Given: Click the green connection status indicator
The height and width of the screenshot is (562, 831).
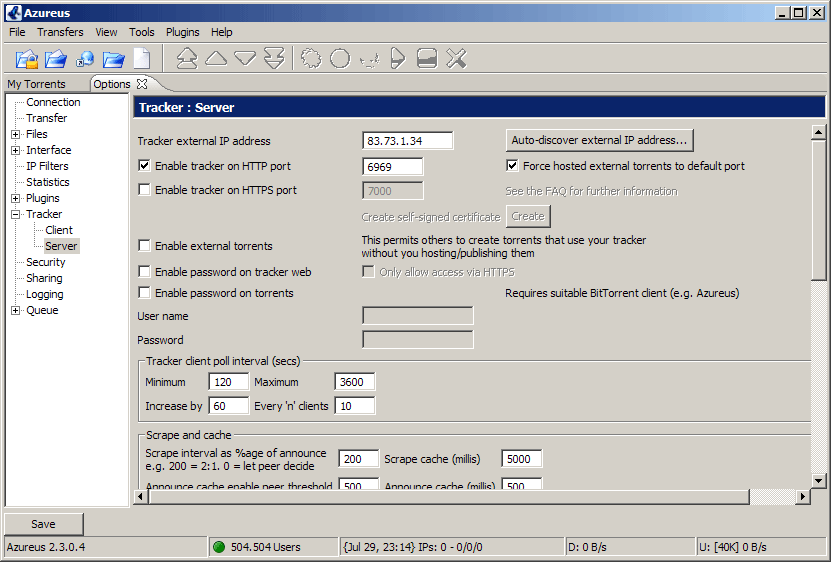Looking at the screenshot, I should pos(219,547).
